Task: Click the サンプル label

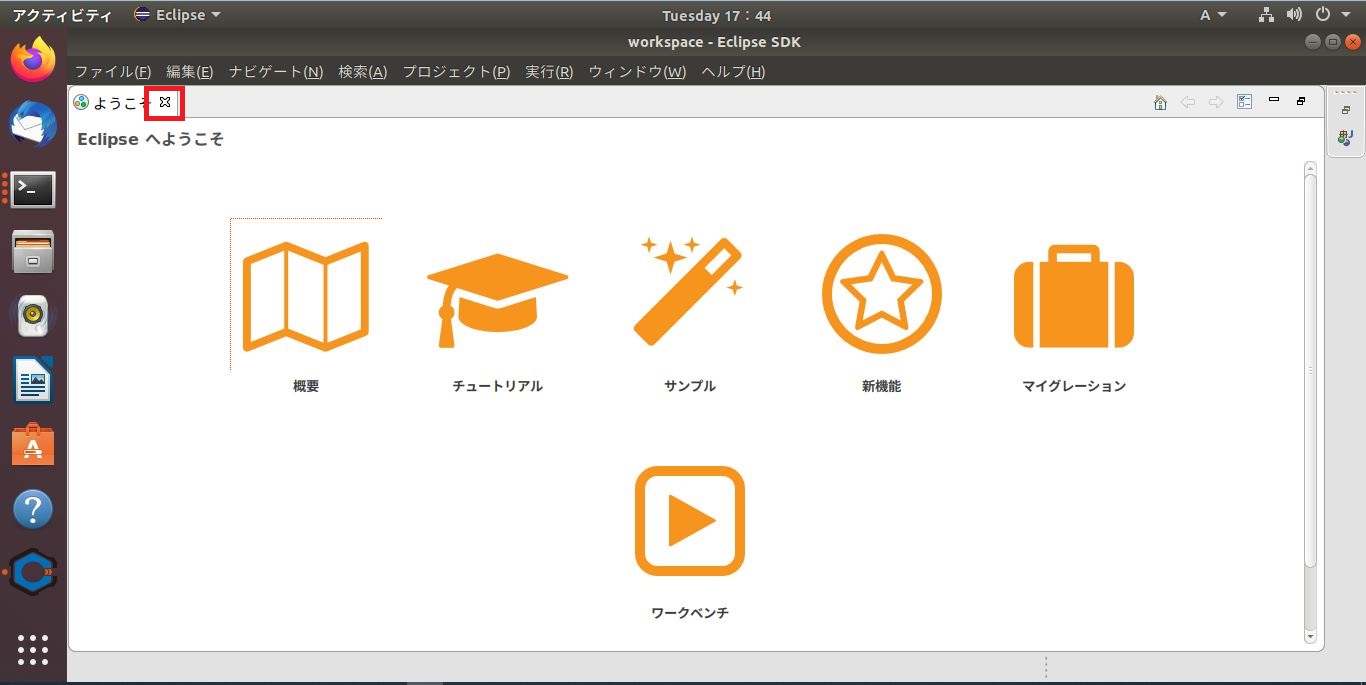Action: [x=689, y=386]
